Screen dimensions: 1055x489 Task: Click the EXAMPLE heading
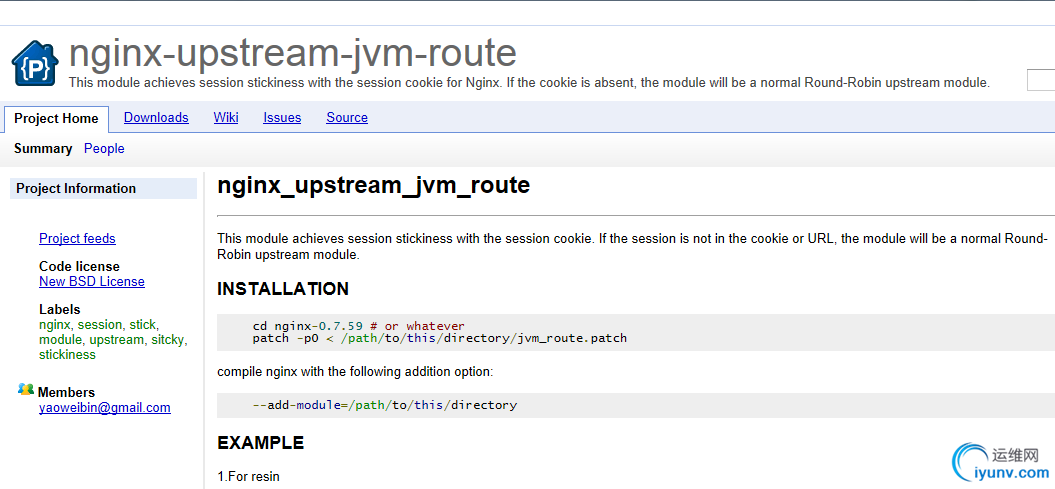(x=260, y=443)
